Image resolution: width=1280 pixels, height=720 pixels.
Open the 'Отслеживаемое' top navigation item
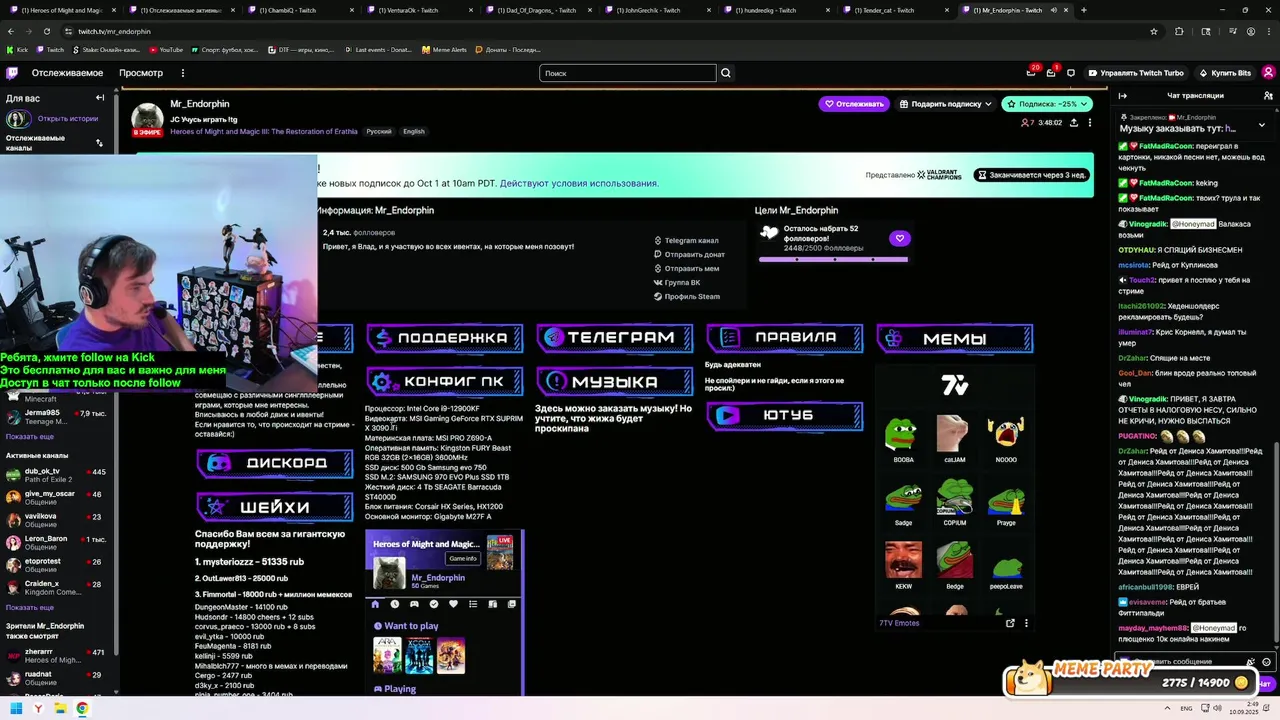point(67,73)
